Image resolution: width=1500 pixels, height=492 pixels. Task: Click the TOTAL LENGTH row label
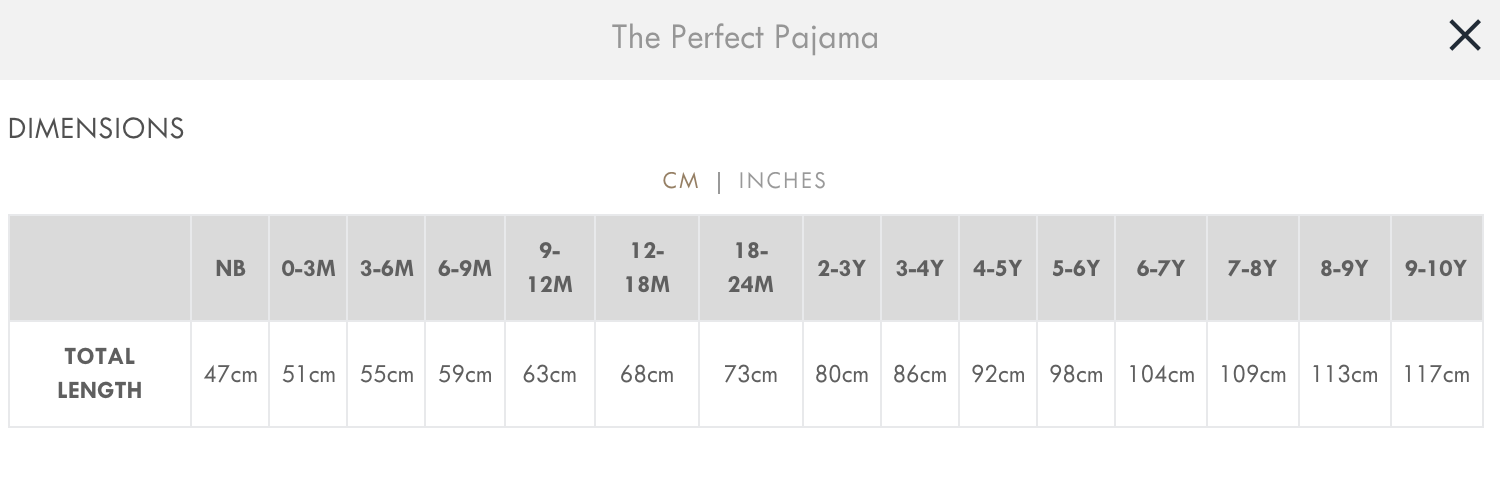point(100,374)
